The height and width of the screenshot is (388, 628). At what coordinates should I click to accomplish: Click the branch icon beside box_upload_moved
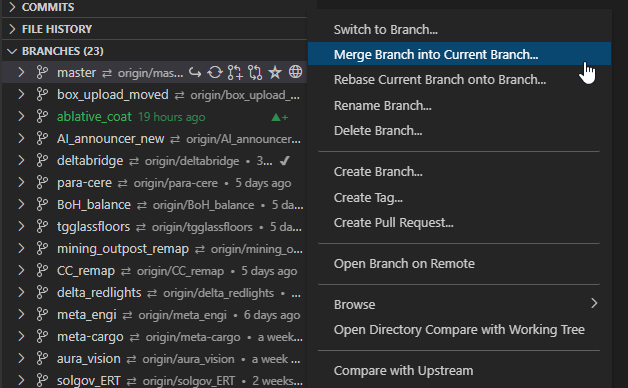point(42,94)
